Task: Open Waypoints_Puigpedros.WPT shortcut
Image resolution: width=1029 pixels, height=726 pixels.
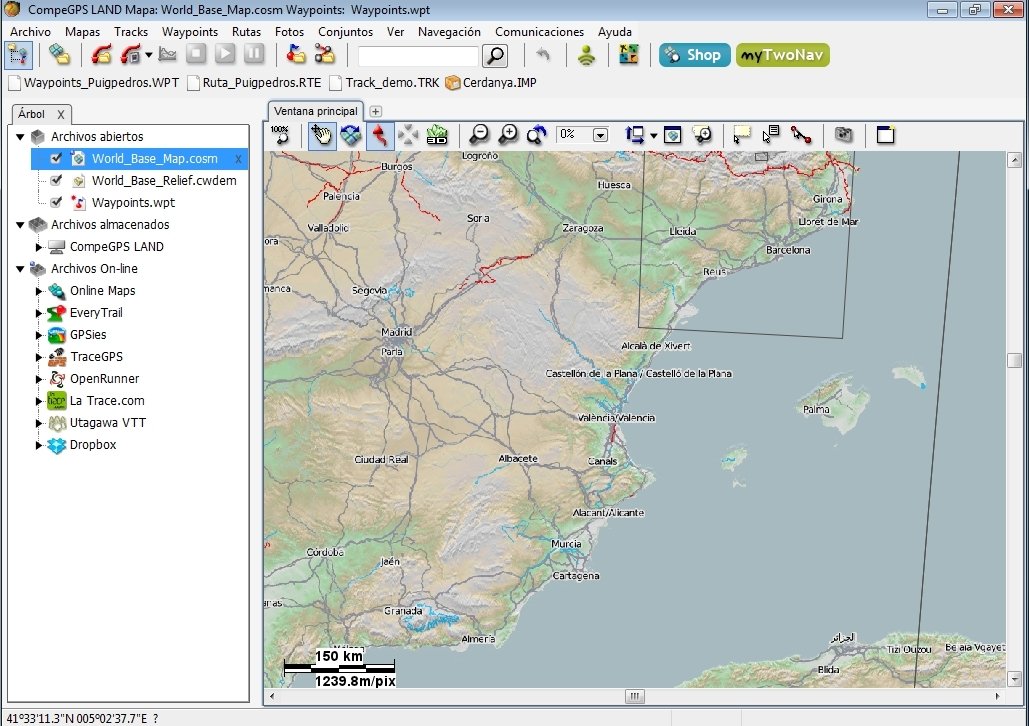Action: 94,83
